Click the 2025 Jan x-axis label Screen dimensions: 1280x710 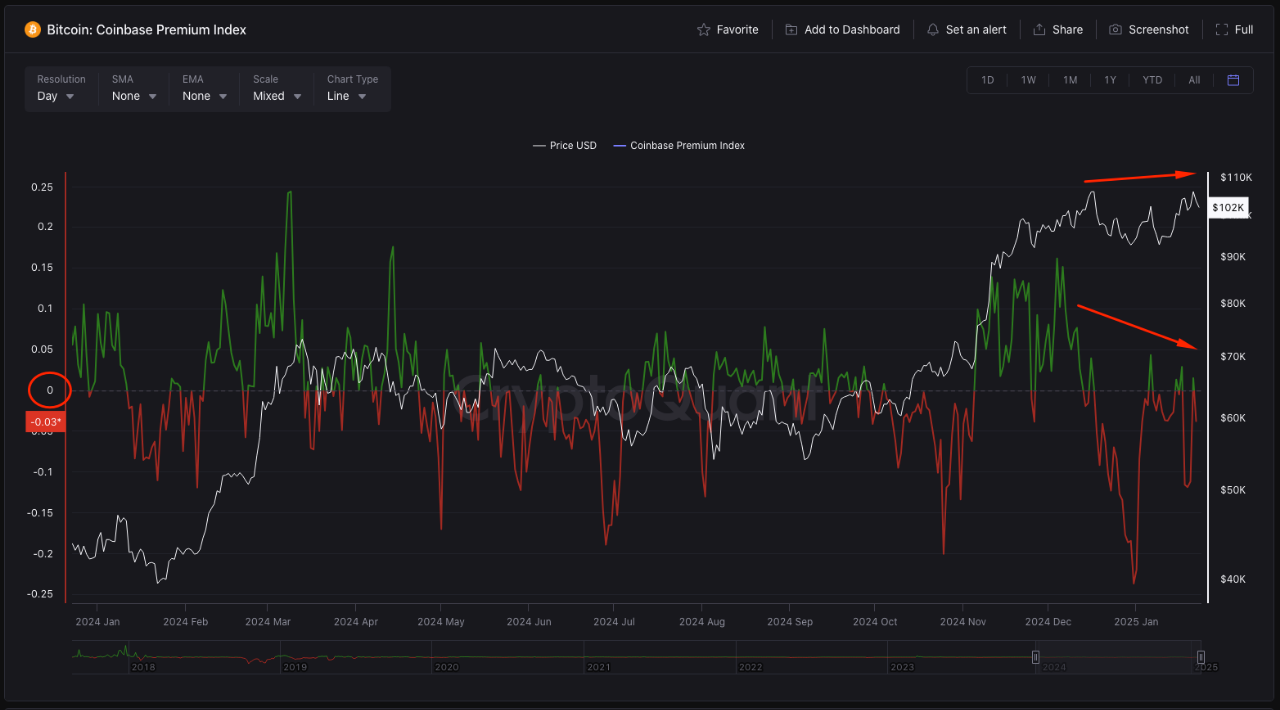(1135, 621)
